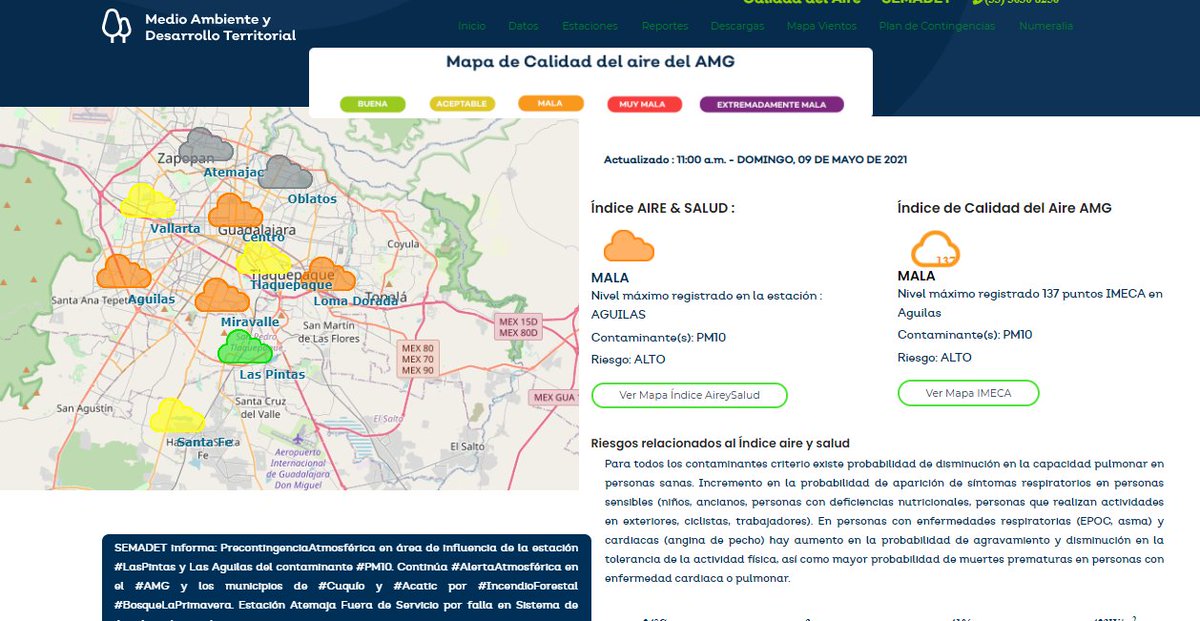
Task: Toggle the BUENA air quality legend chip
Action: [372, 103]
